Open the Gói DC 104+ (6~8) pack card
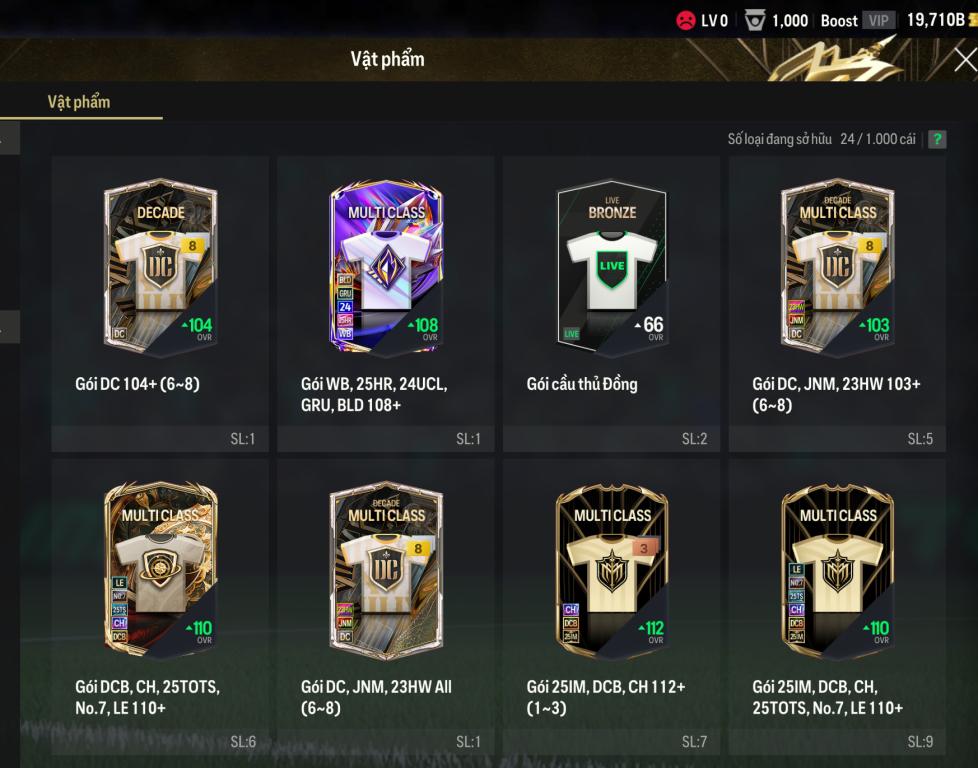The width and height of the screenshot is (978, 768). [x=160, y=304]
